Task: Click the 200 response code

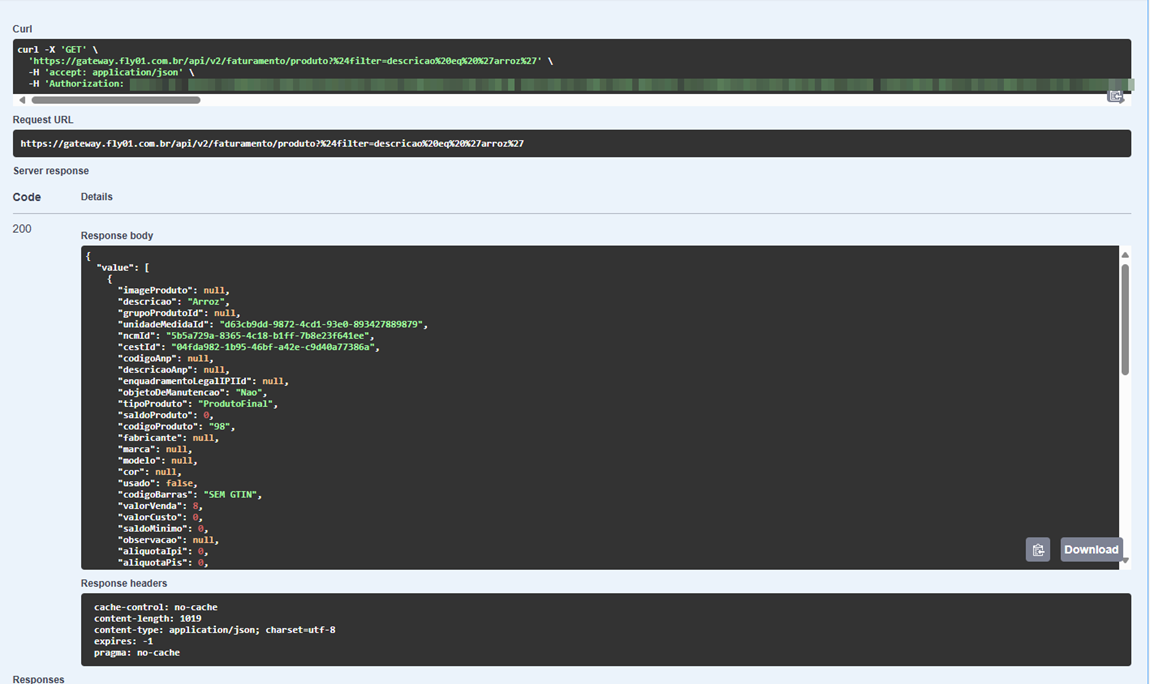Action: click(x=22, y=229)
